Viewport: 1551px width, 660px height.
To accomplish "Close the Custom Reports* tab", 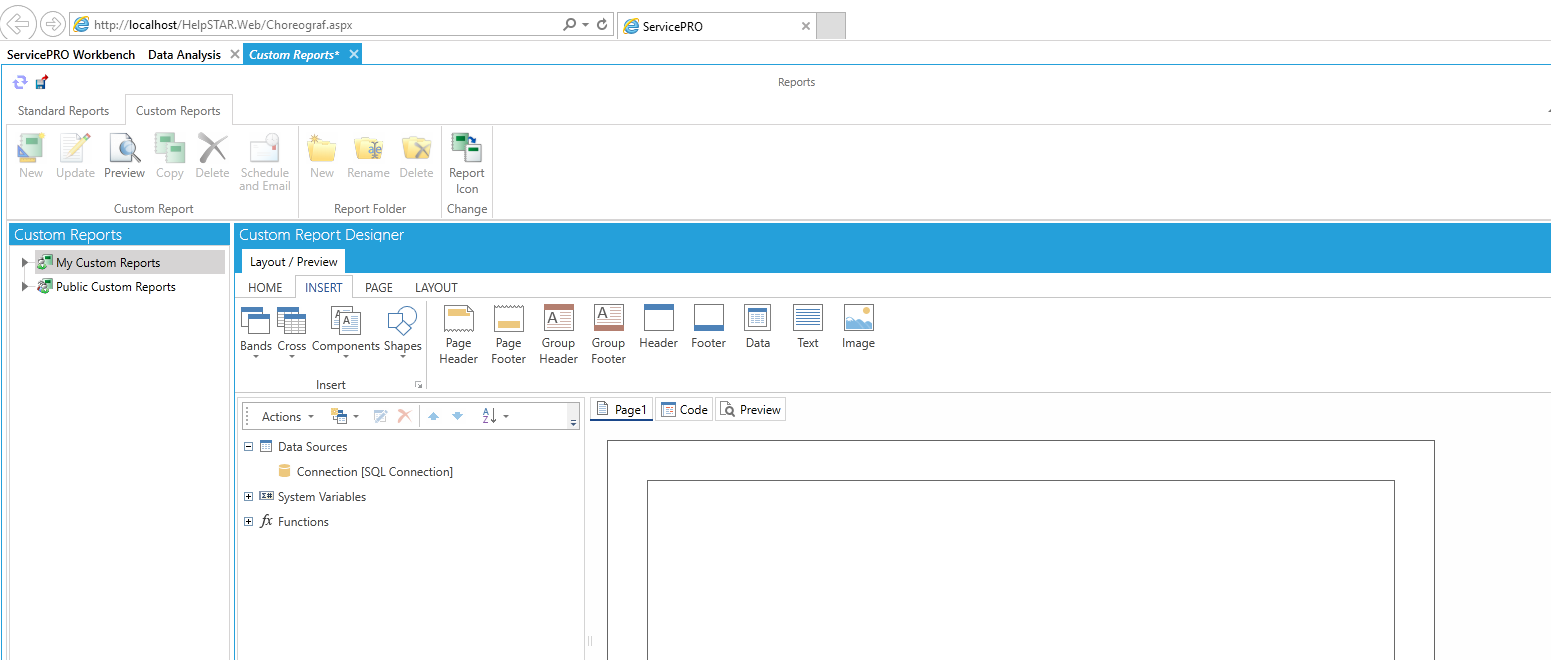I will click(x=353, y=54).
